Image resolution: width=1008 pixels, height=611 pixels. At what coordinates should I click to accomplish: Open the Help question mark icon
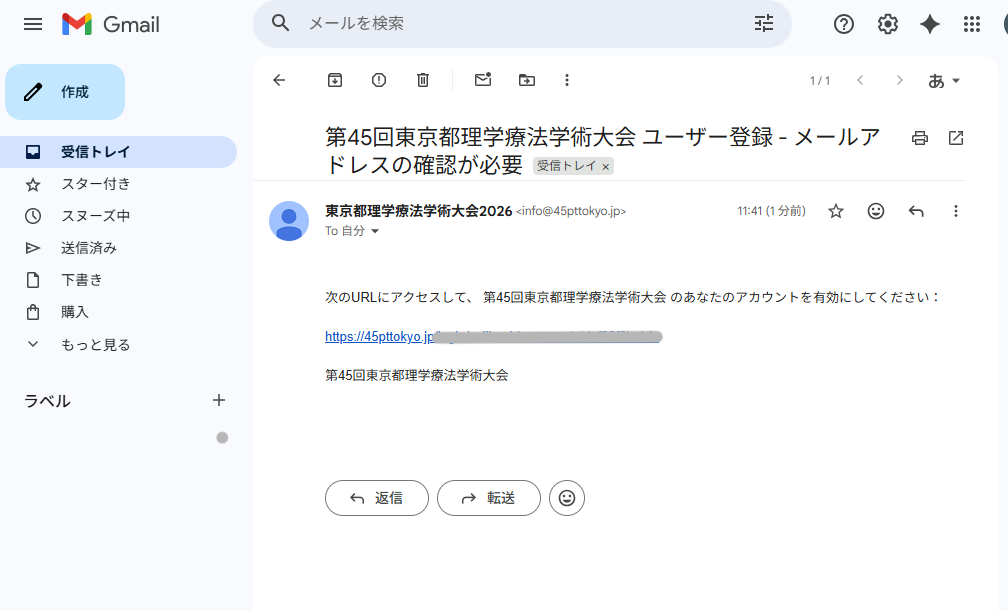(843, 24)
